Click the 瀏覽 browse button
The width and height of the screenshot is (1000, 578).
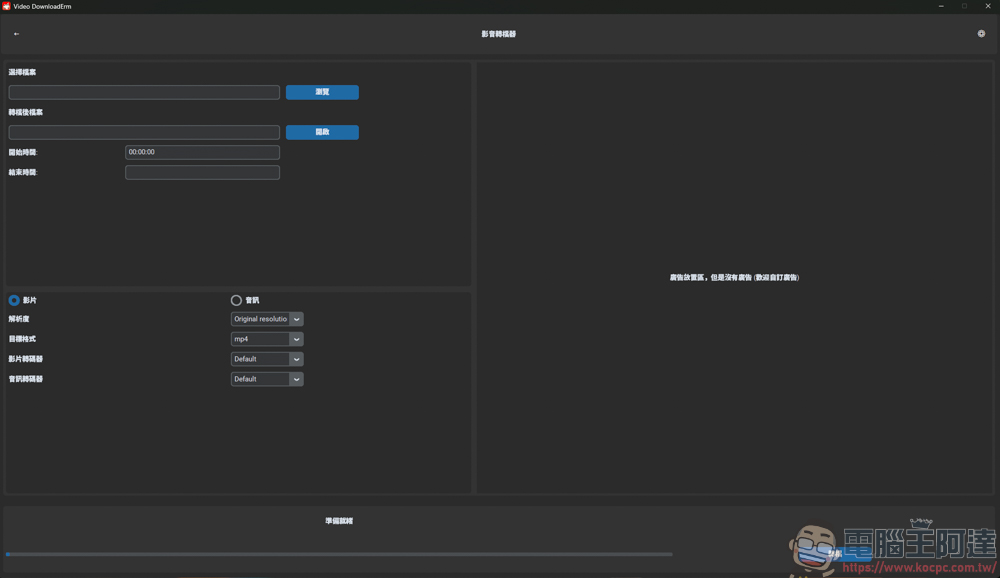(x=322, y=92)
